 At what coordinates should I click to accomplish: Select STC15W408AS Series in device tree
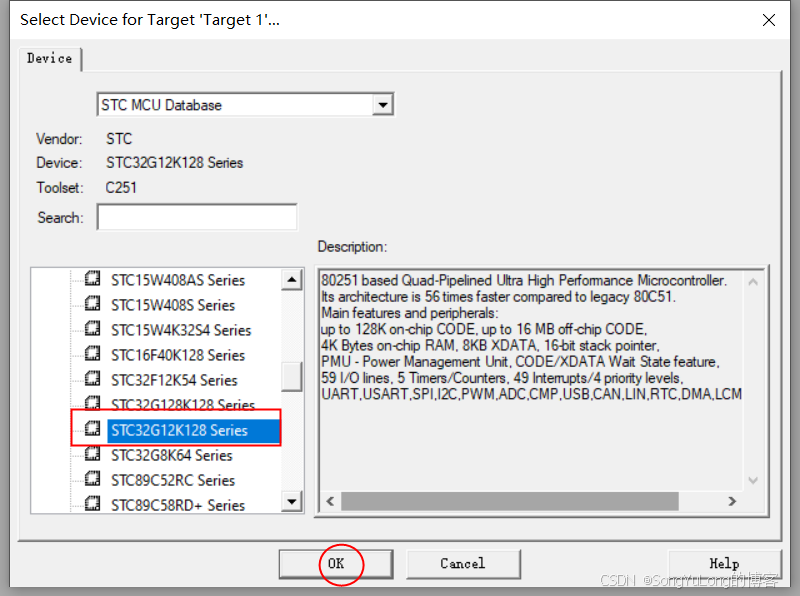coord(178,280)
